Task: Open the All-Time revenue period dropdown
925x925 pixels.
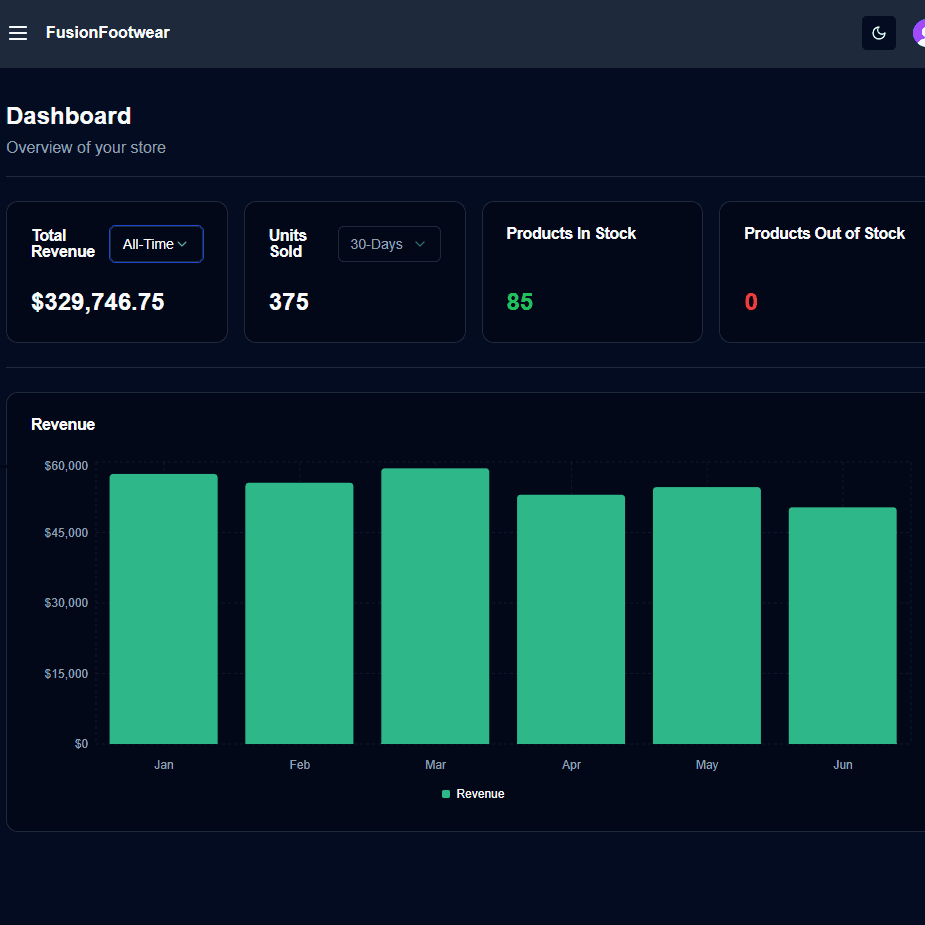Action: (x=156, y=244)
